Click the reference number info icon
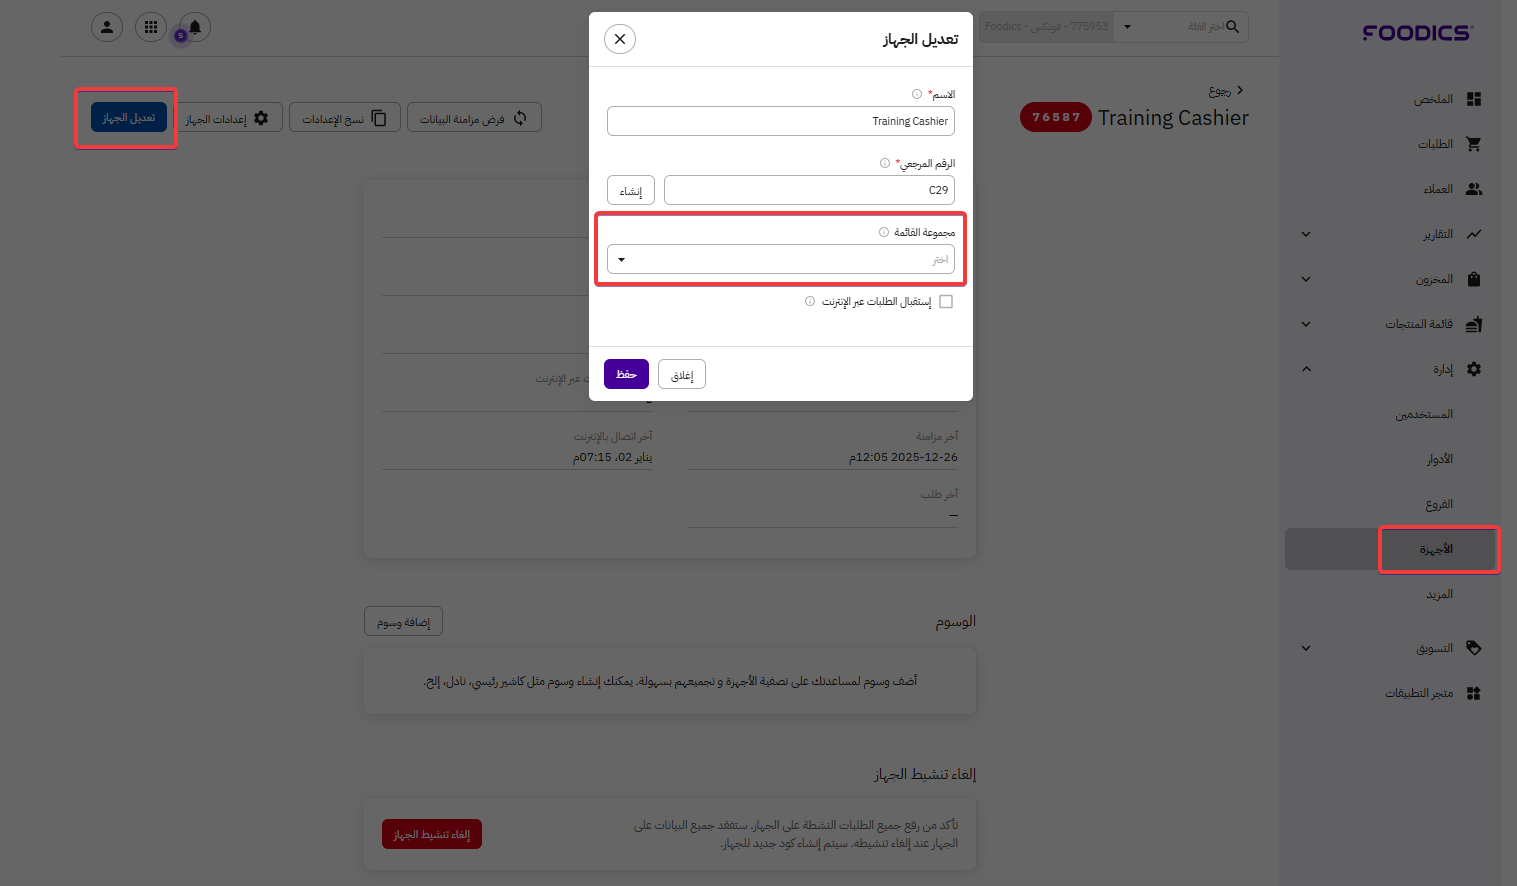 (x=885, y=163)
